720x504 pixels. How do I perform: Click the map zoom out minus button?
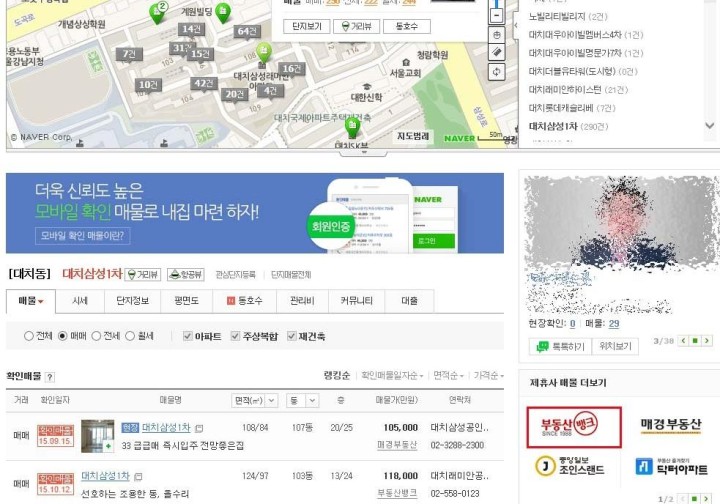click(496, 16)
